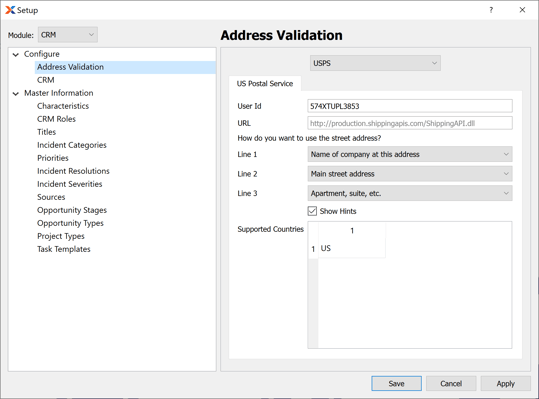Viewport: 539px width, 399px height.
Task: Click the Apply button
Action: 505,384
